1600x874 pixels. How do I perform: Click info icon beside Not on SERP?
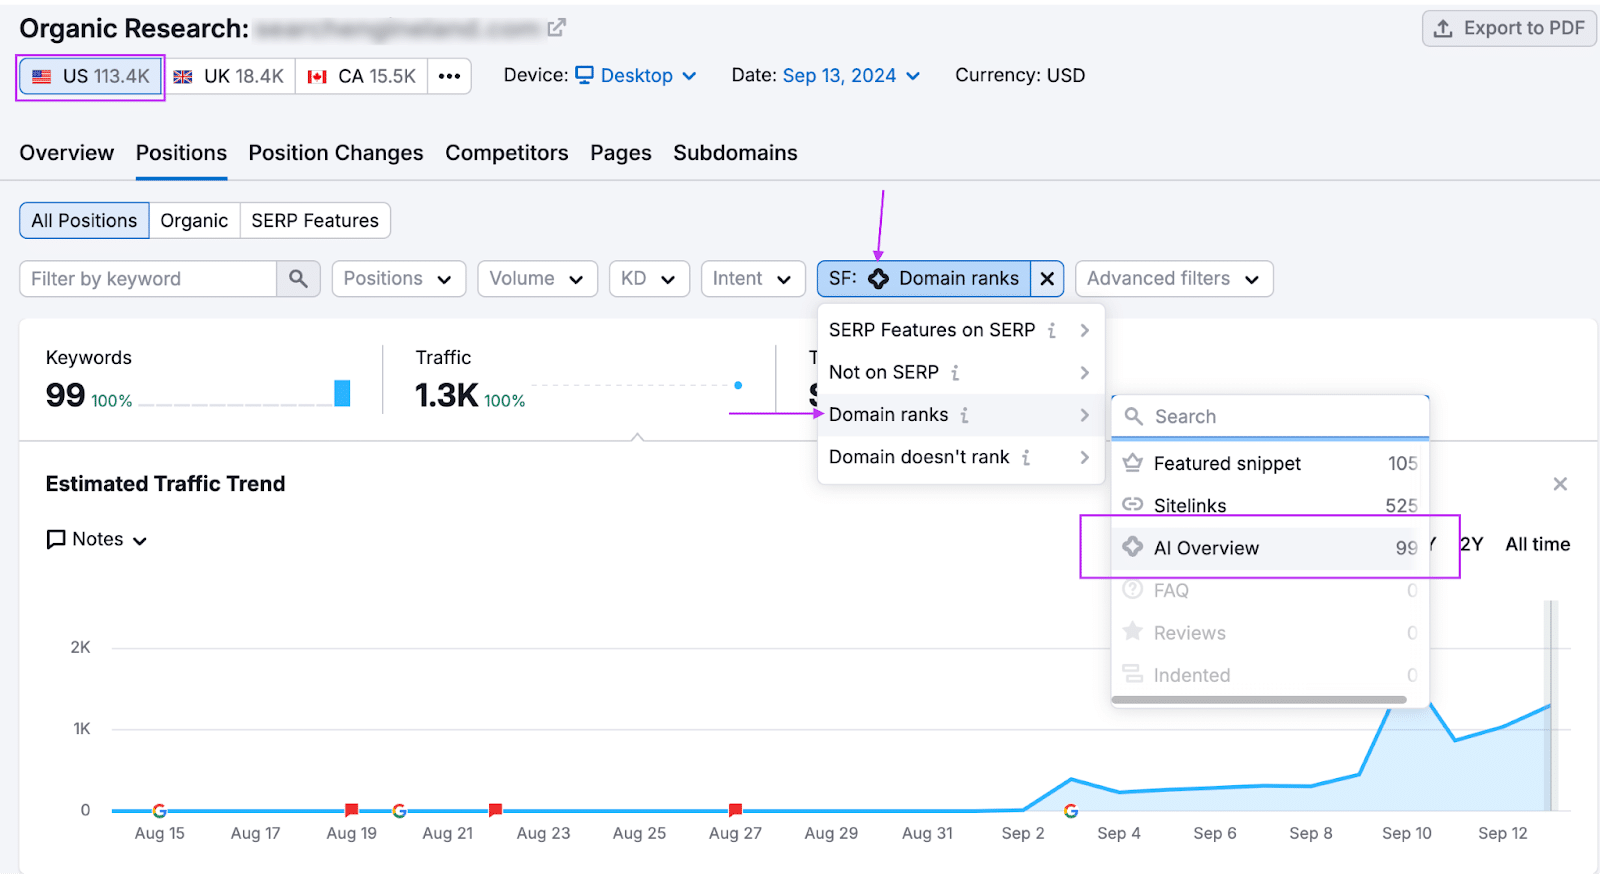[x=955, y=373]
